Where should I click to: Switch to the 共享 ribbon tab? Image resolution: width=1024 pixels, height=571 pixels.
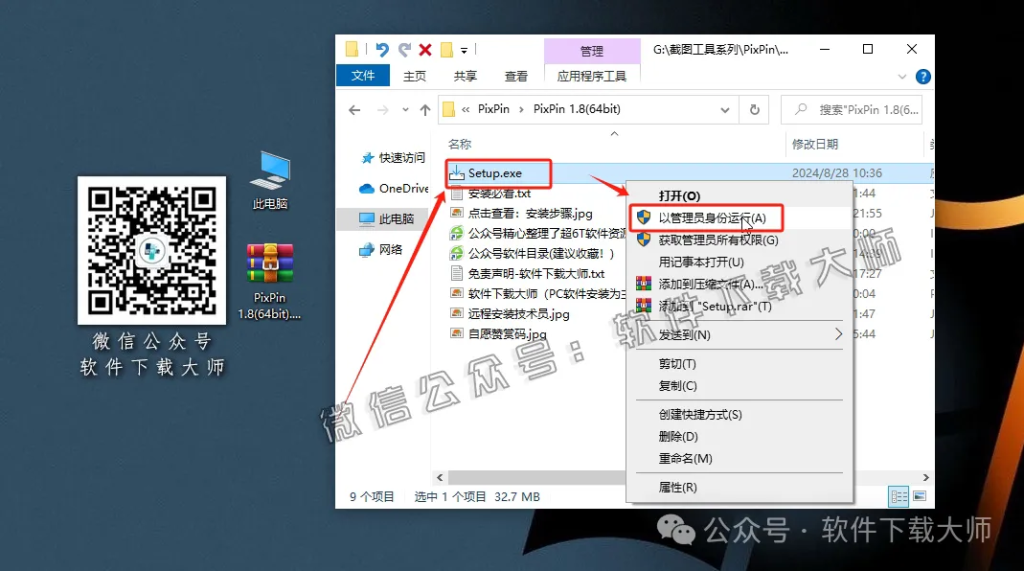click(465, 76)
